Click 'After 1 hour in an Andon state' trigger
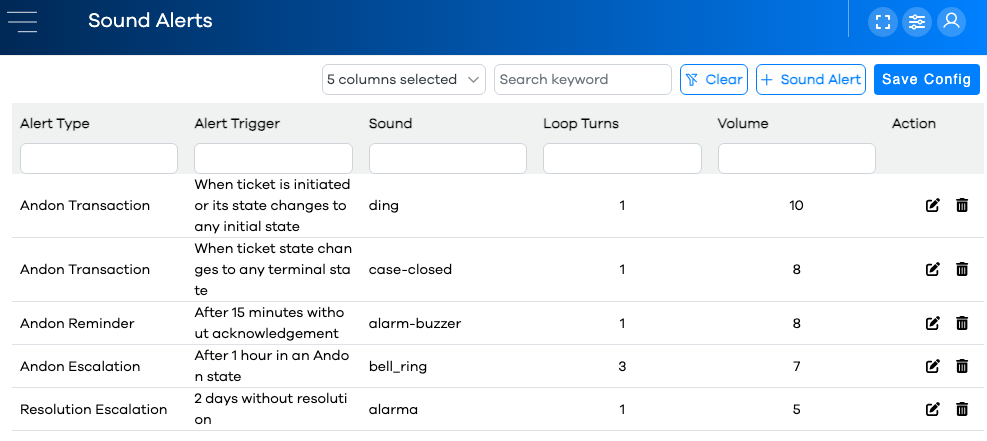This screenshot has height=441, width=987. pyautogui.click(x=271, y=366)
